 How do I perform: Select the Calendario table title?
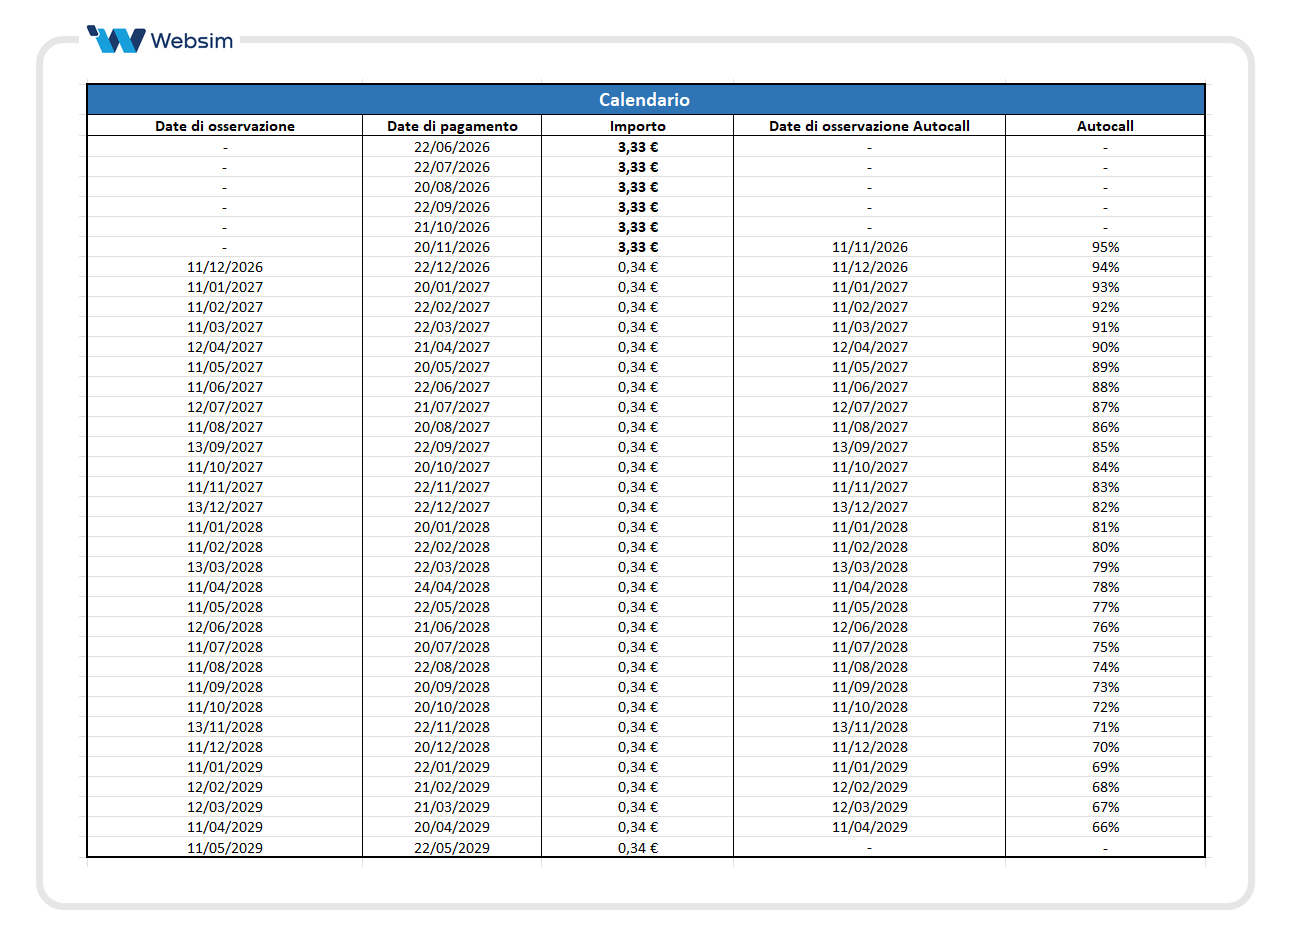(x=645, y=99)
